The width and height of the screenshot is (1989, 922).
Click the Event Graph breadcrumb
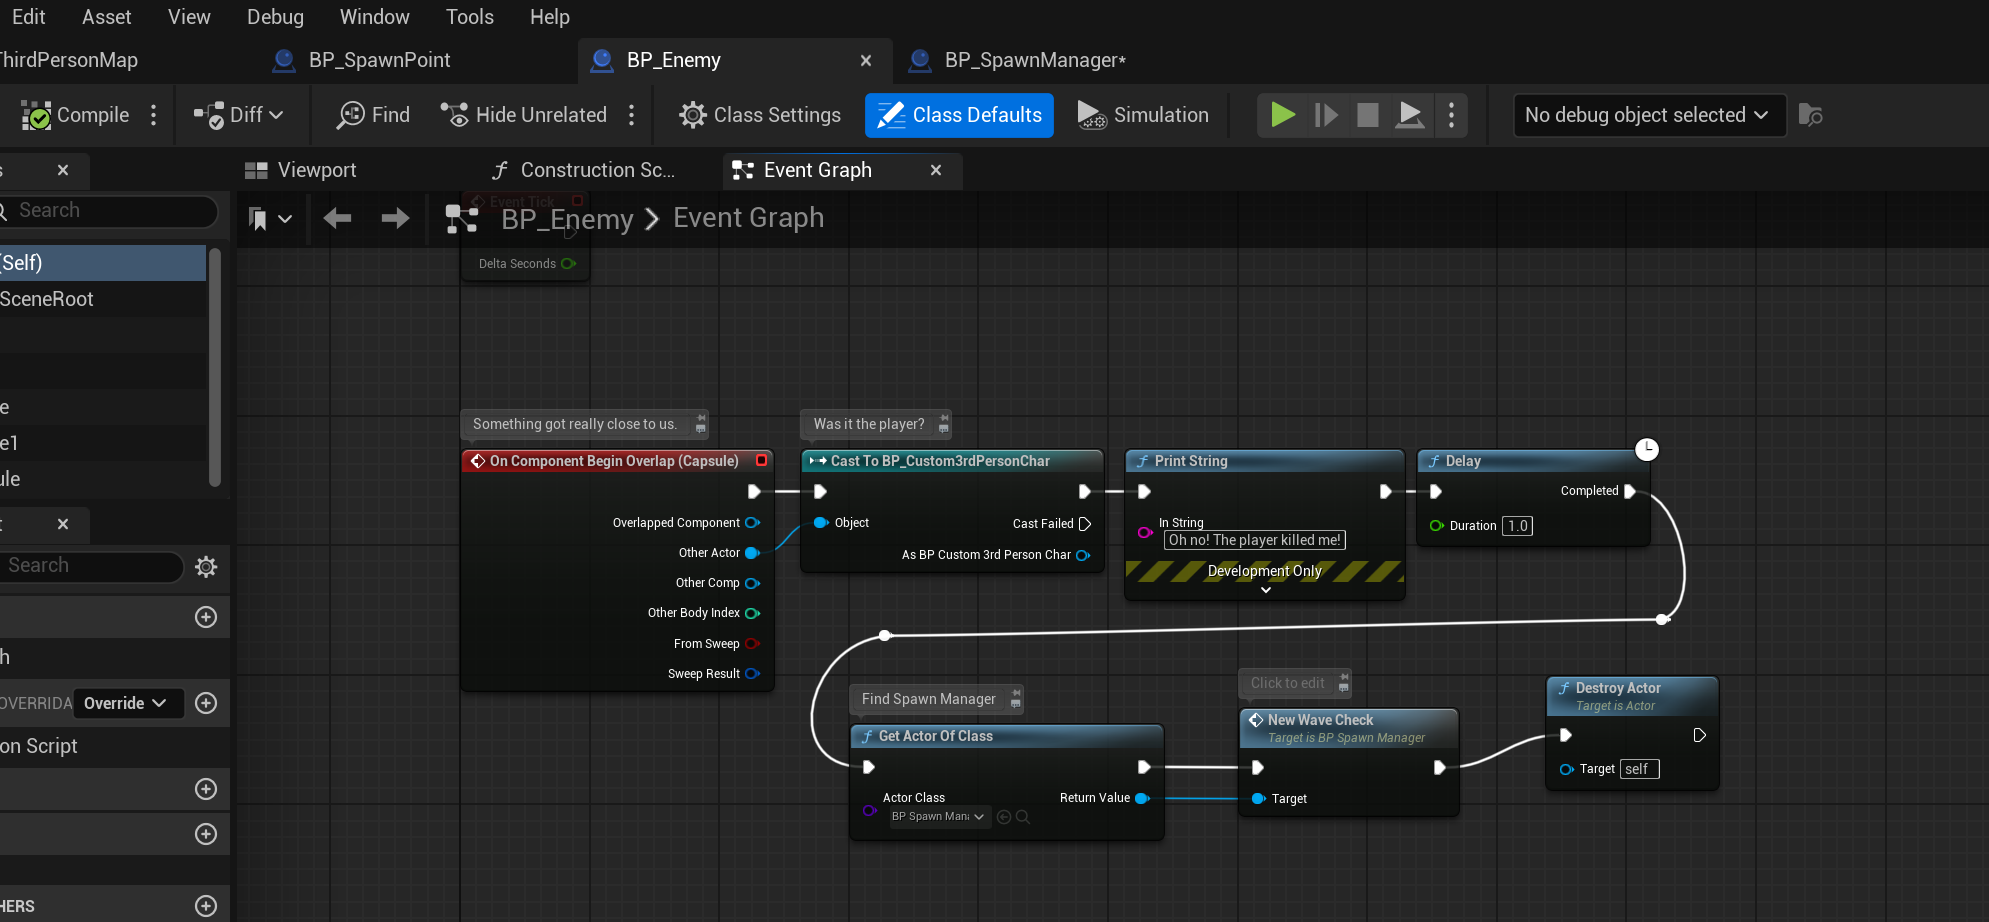(x=748, y=218)
